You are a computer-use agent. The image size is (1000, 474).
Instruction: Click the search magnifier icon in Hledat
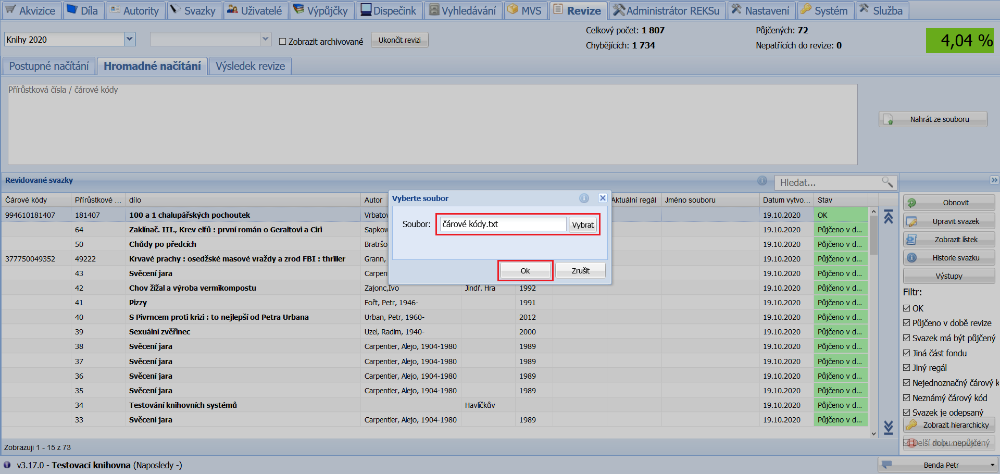coord(886,182)
